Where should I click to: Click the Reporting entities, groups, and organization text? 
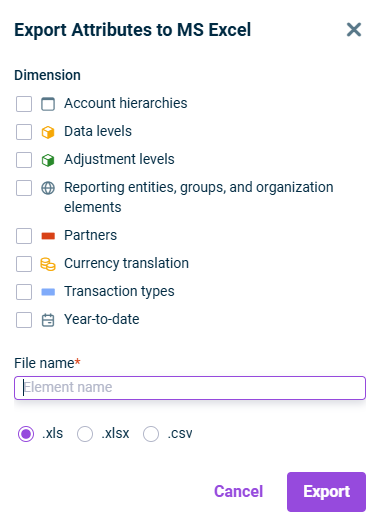[199, 197]
